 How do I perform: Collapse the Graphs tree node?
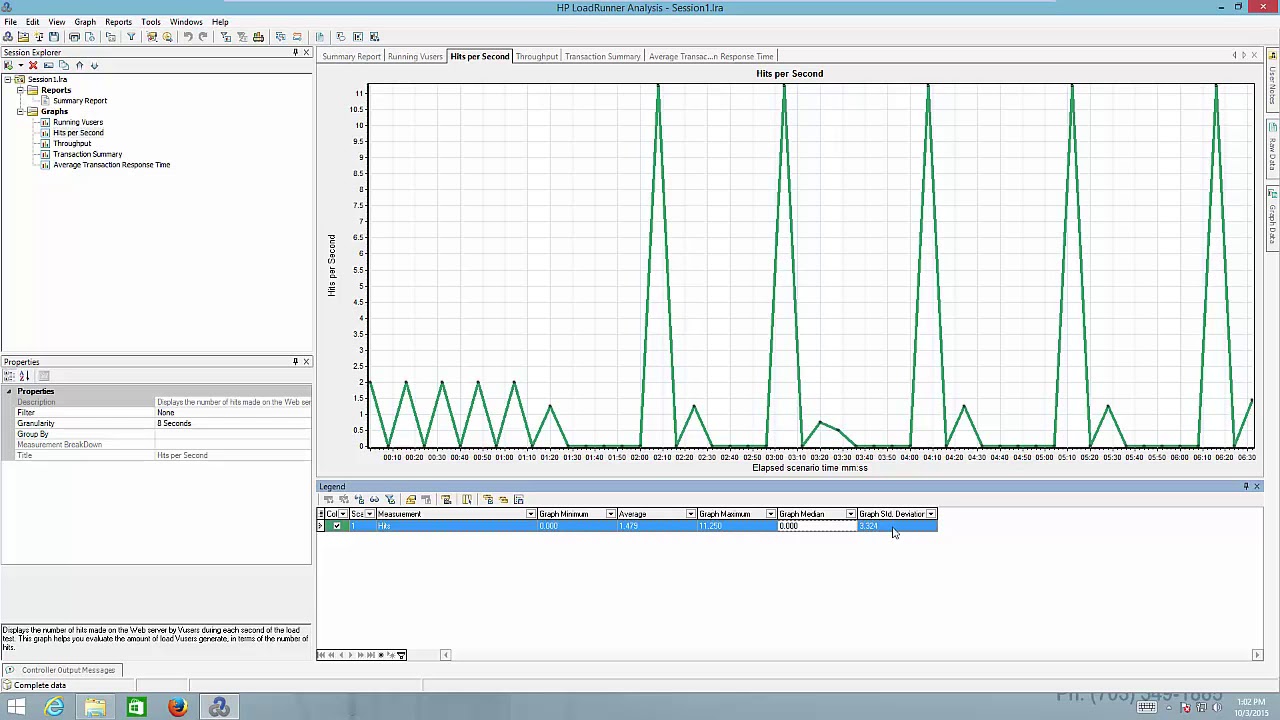tap(20, 111)
